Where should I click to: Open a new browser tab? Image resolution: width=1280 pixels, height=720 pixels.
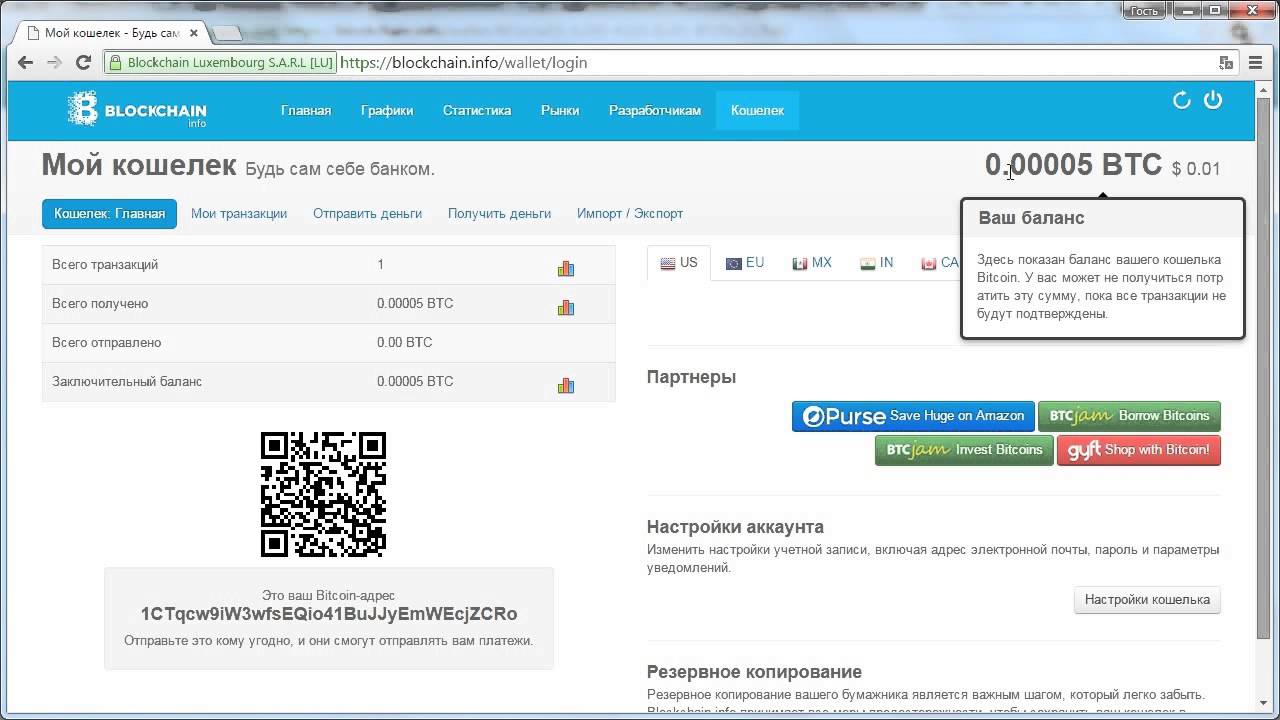pos(227,34)
